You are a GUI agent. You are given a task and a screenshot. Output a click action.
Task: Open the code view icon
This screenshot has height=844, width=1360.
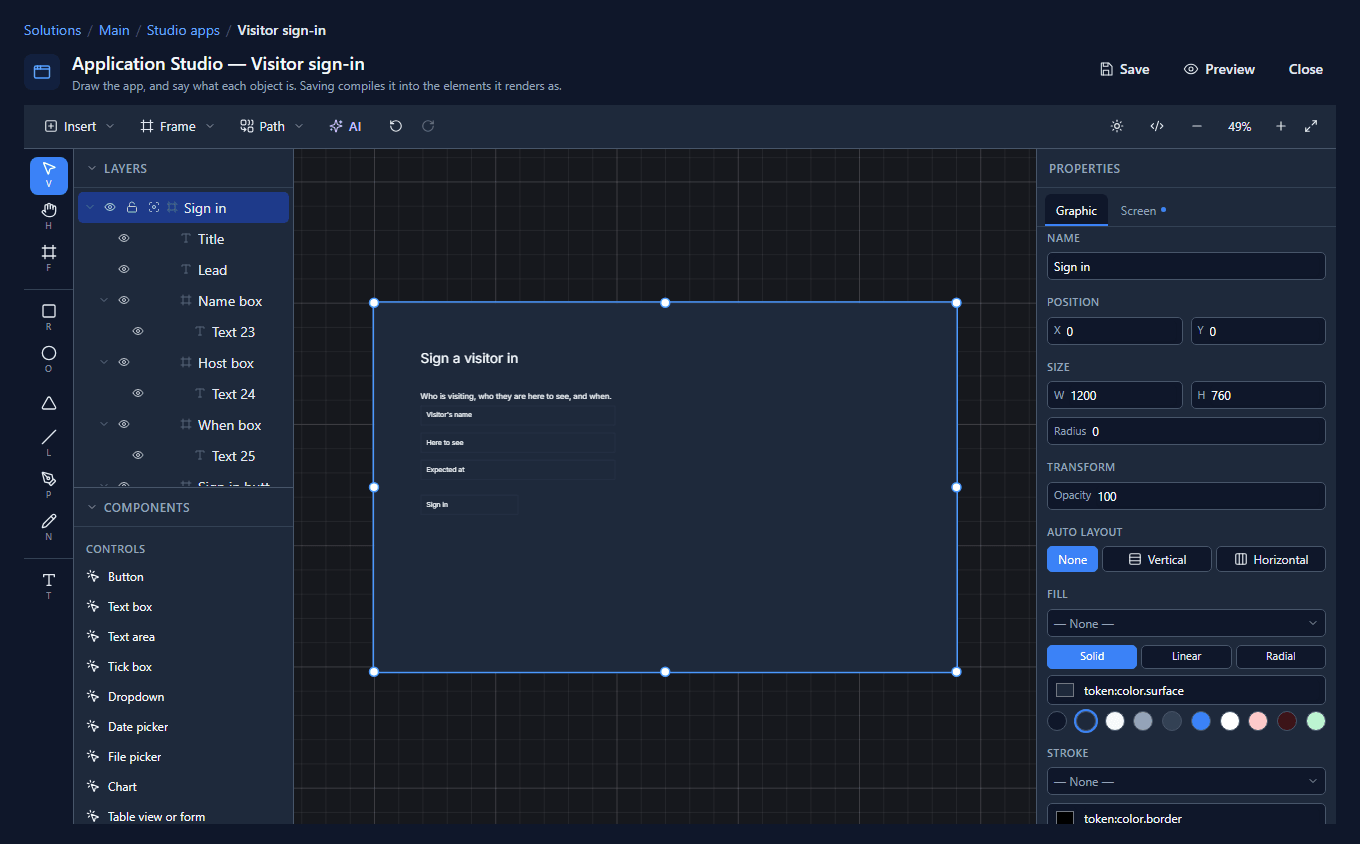click(1157, 126)
